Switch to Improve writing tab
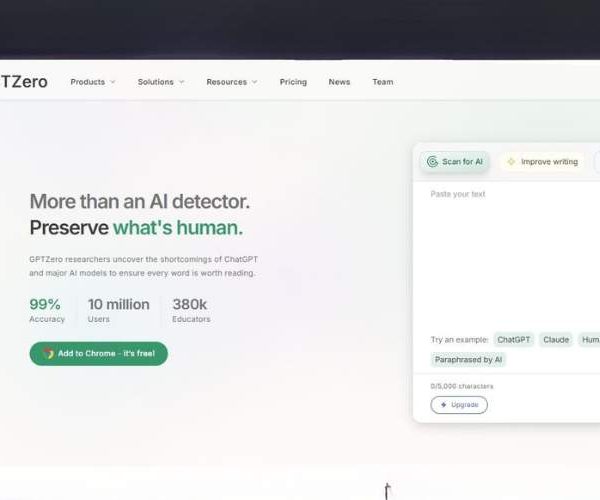The image size is (600, 500). 542,162
